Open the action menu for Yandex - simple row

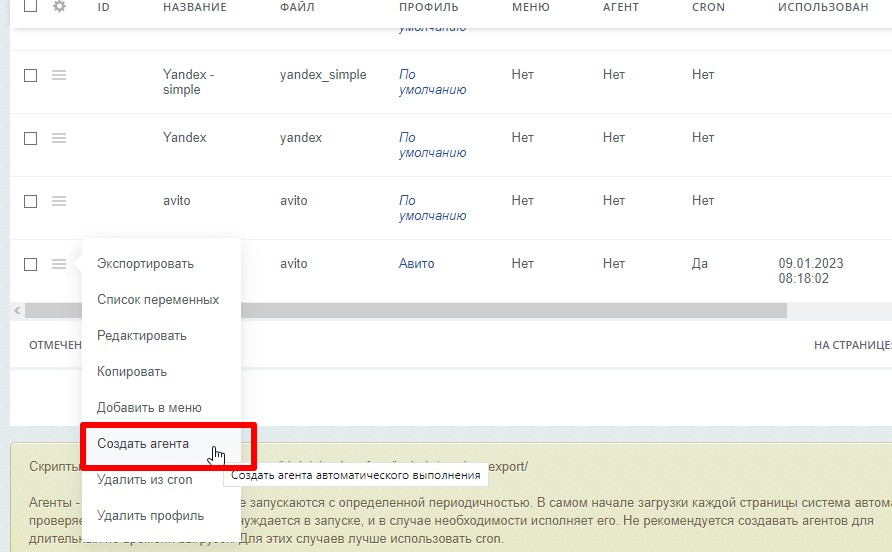59,75
